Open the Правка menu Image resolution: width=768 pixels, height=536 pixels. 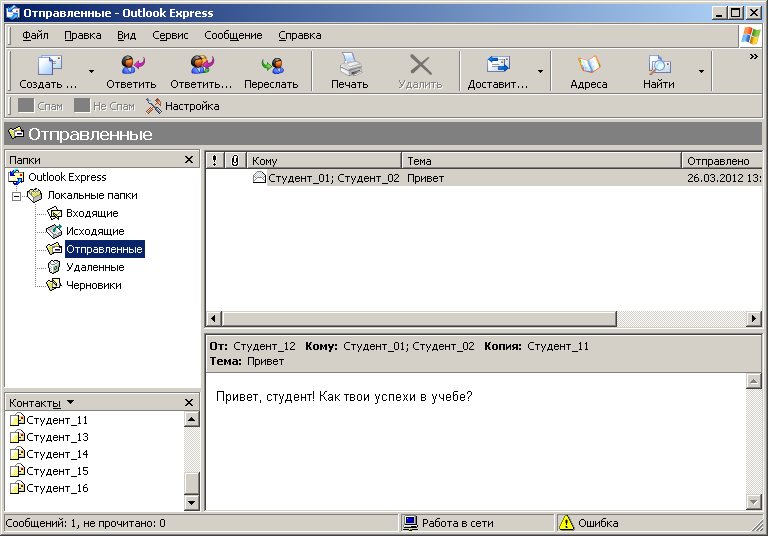click(x=83, y=35)
